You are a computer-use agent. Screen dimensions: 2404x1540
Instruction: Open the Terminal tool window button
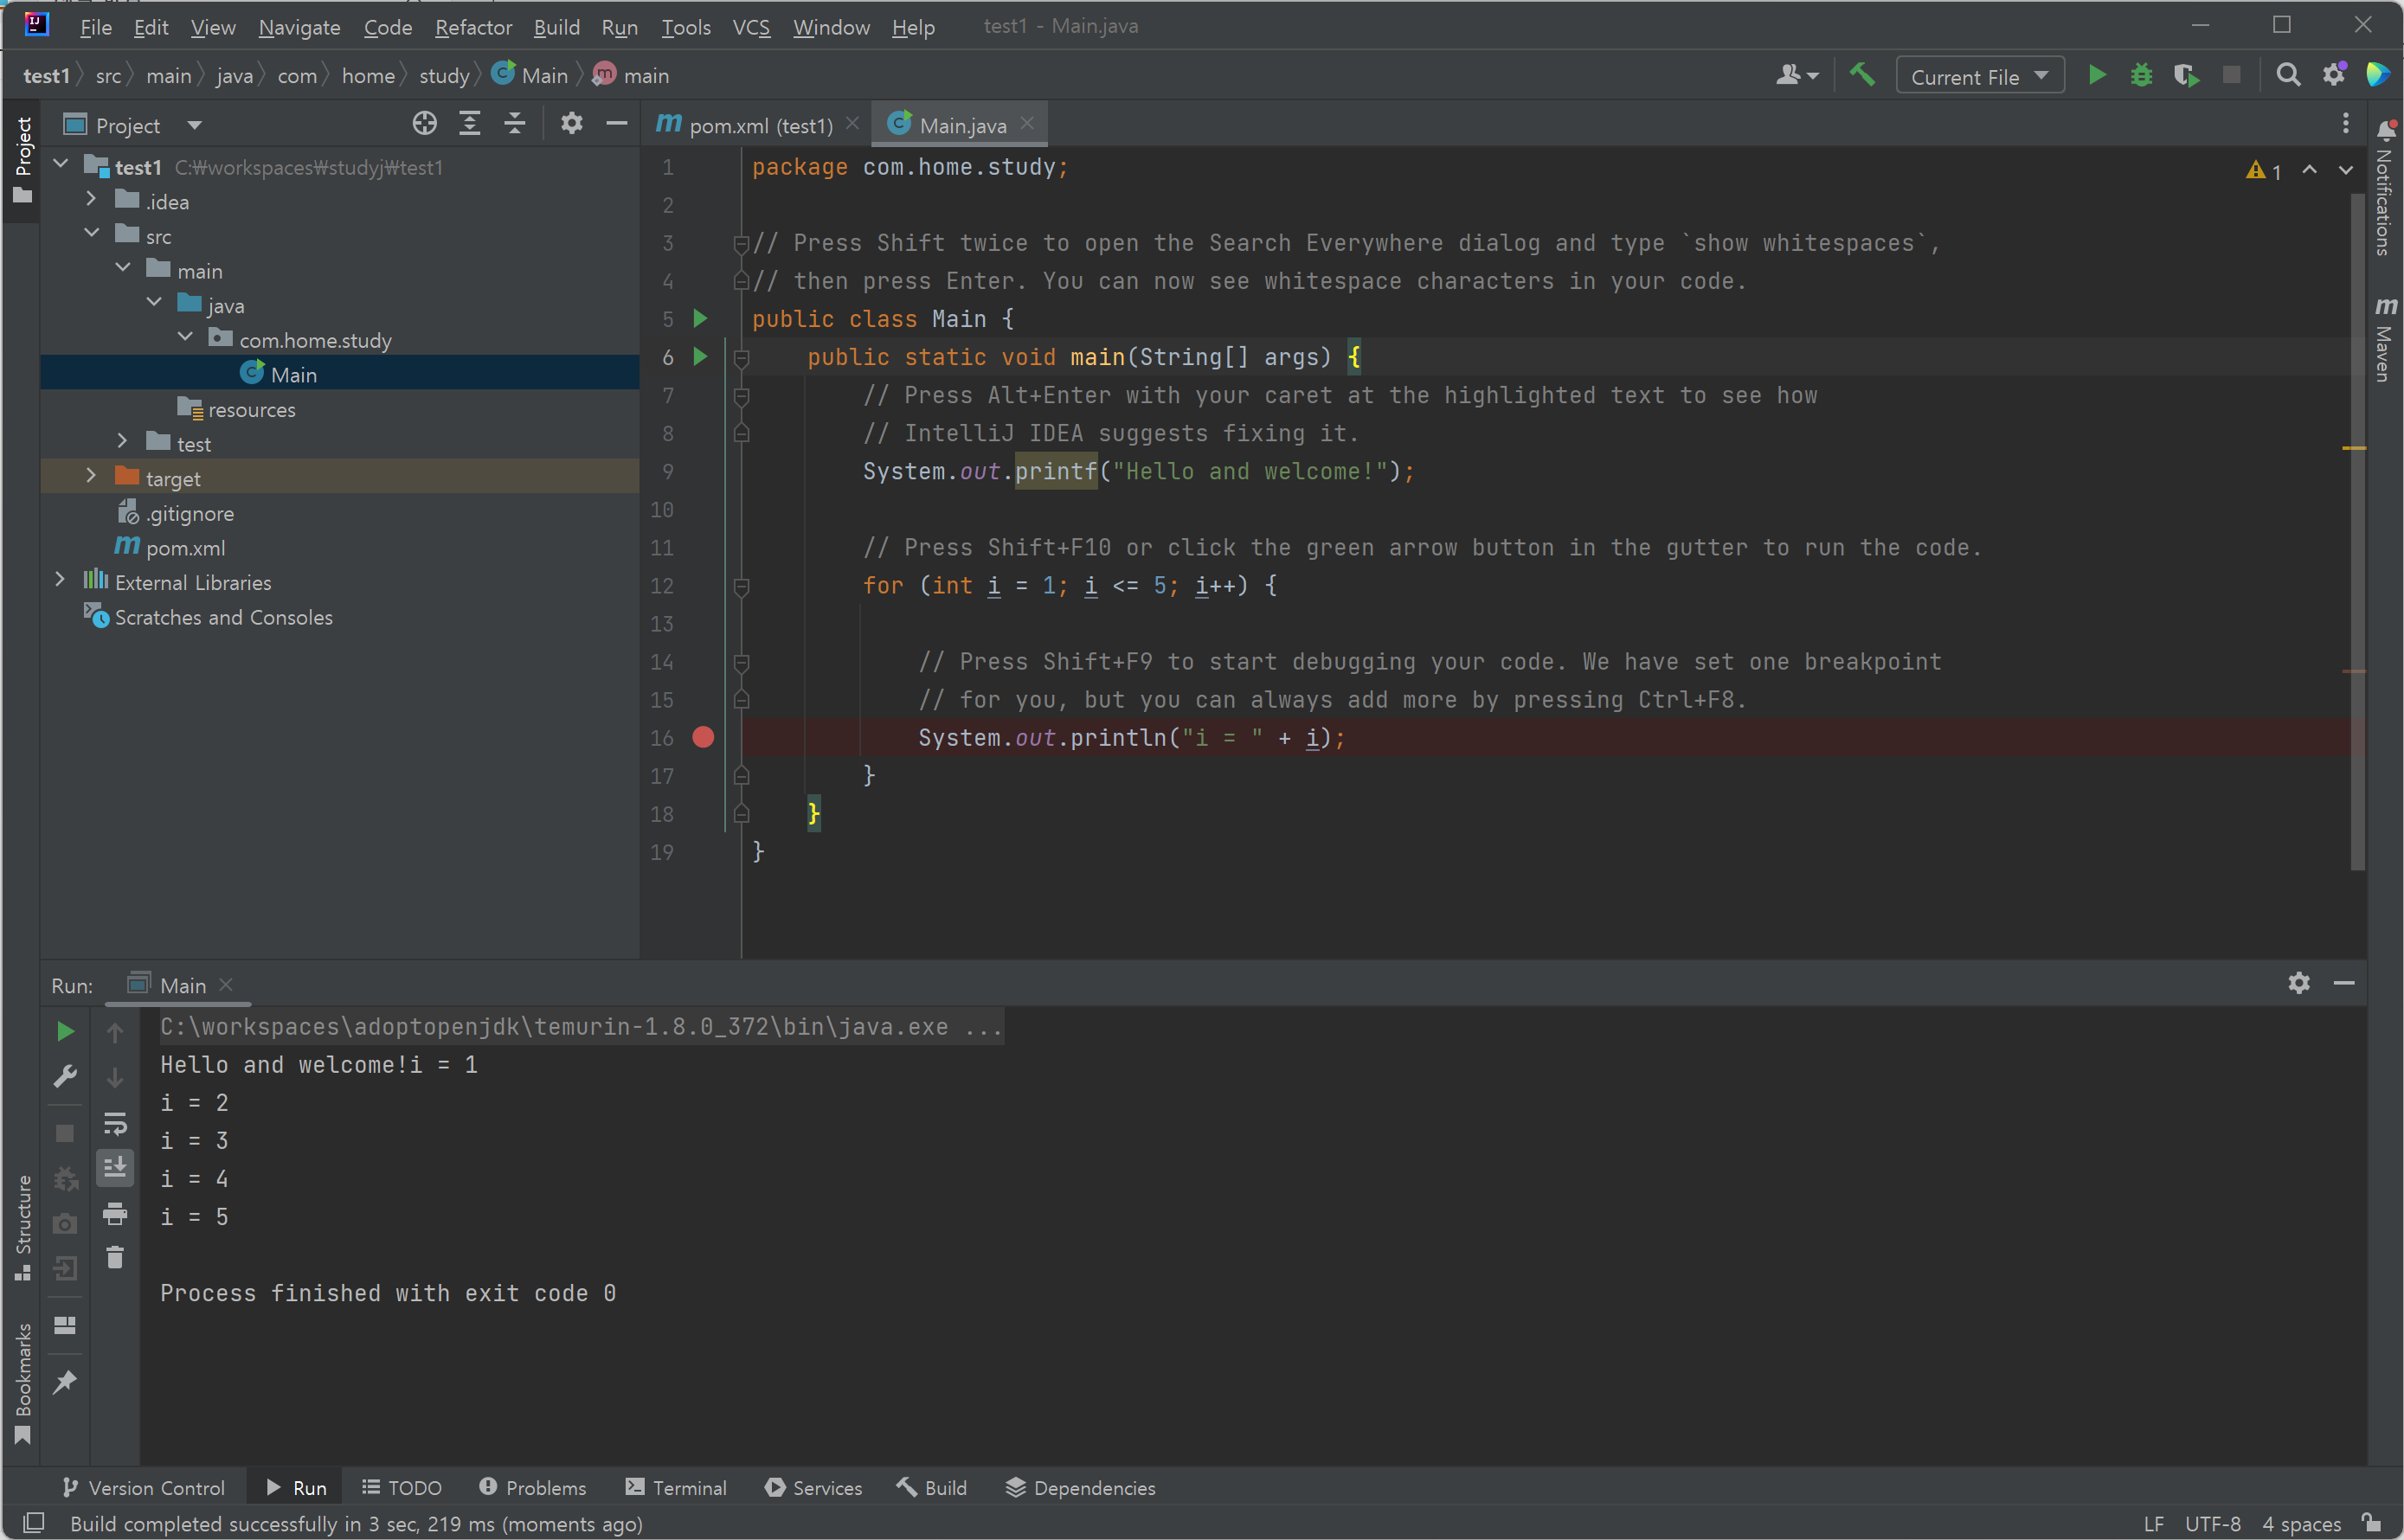[x=676, y=1488]
